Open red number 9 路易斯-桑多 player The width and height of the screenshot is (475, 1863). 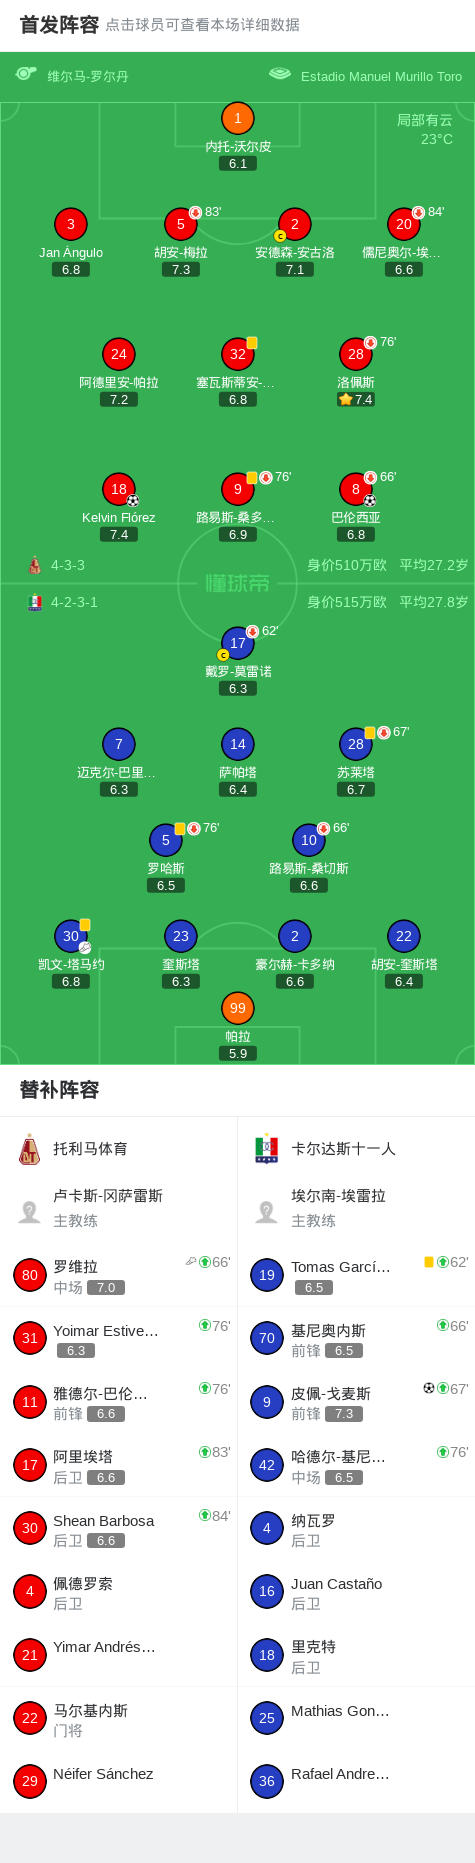click(x=238, y=489)
